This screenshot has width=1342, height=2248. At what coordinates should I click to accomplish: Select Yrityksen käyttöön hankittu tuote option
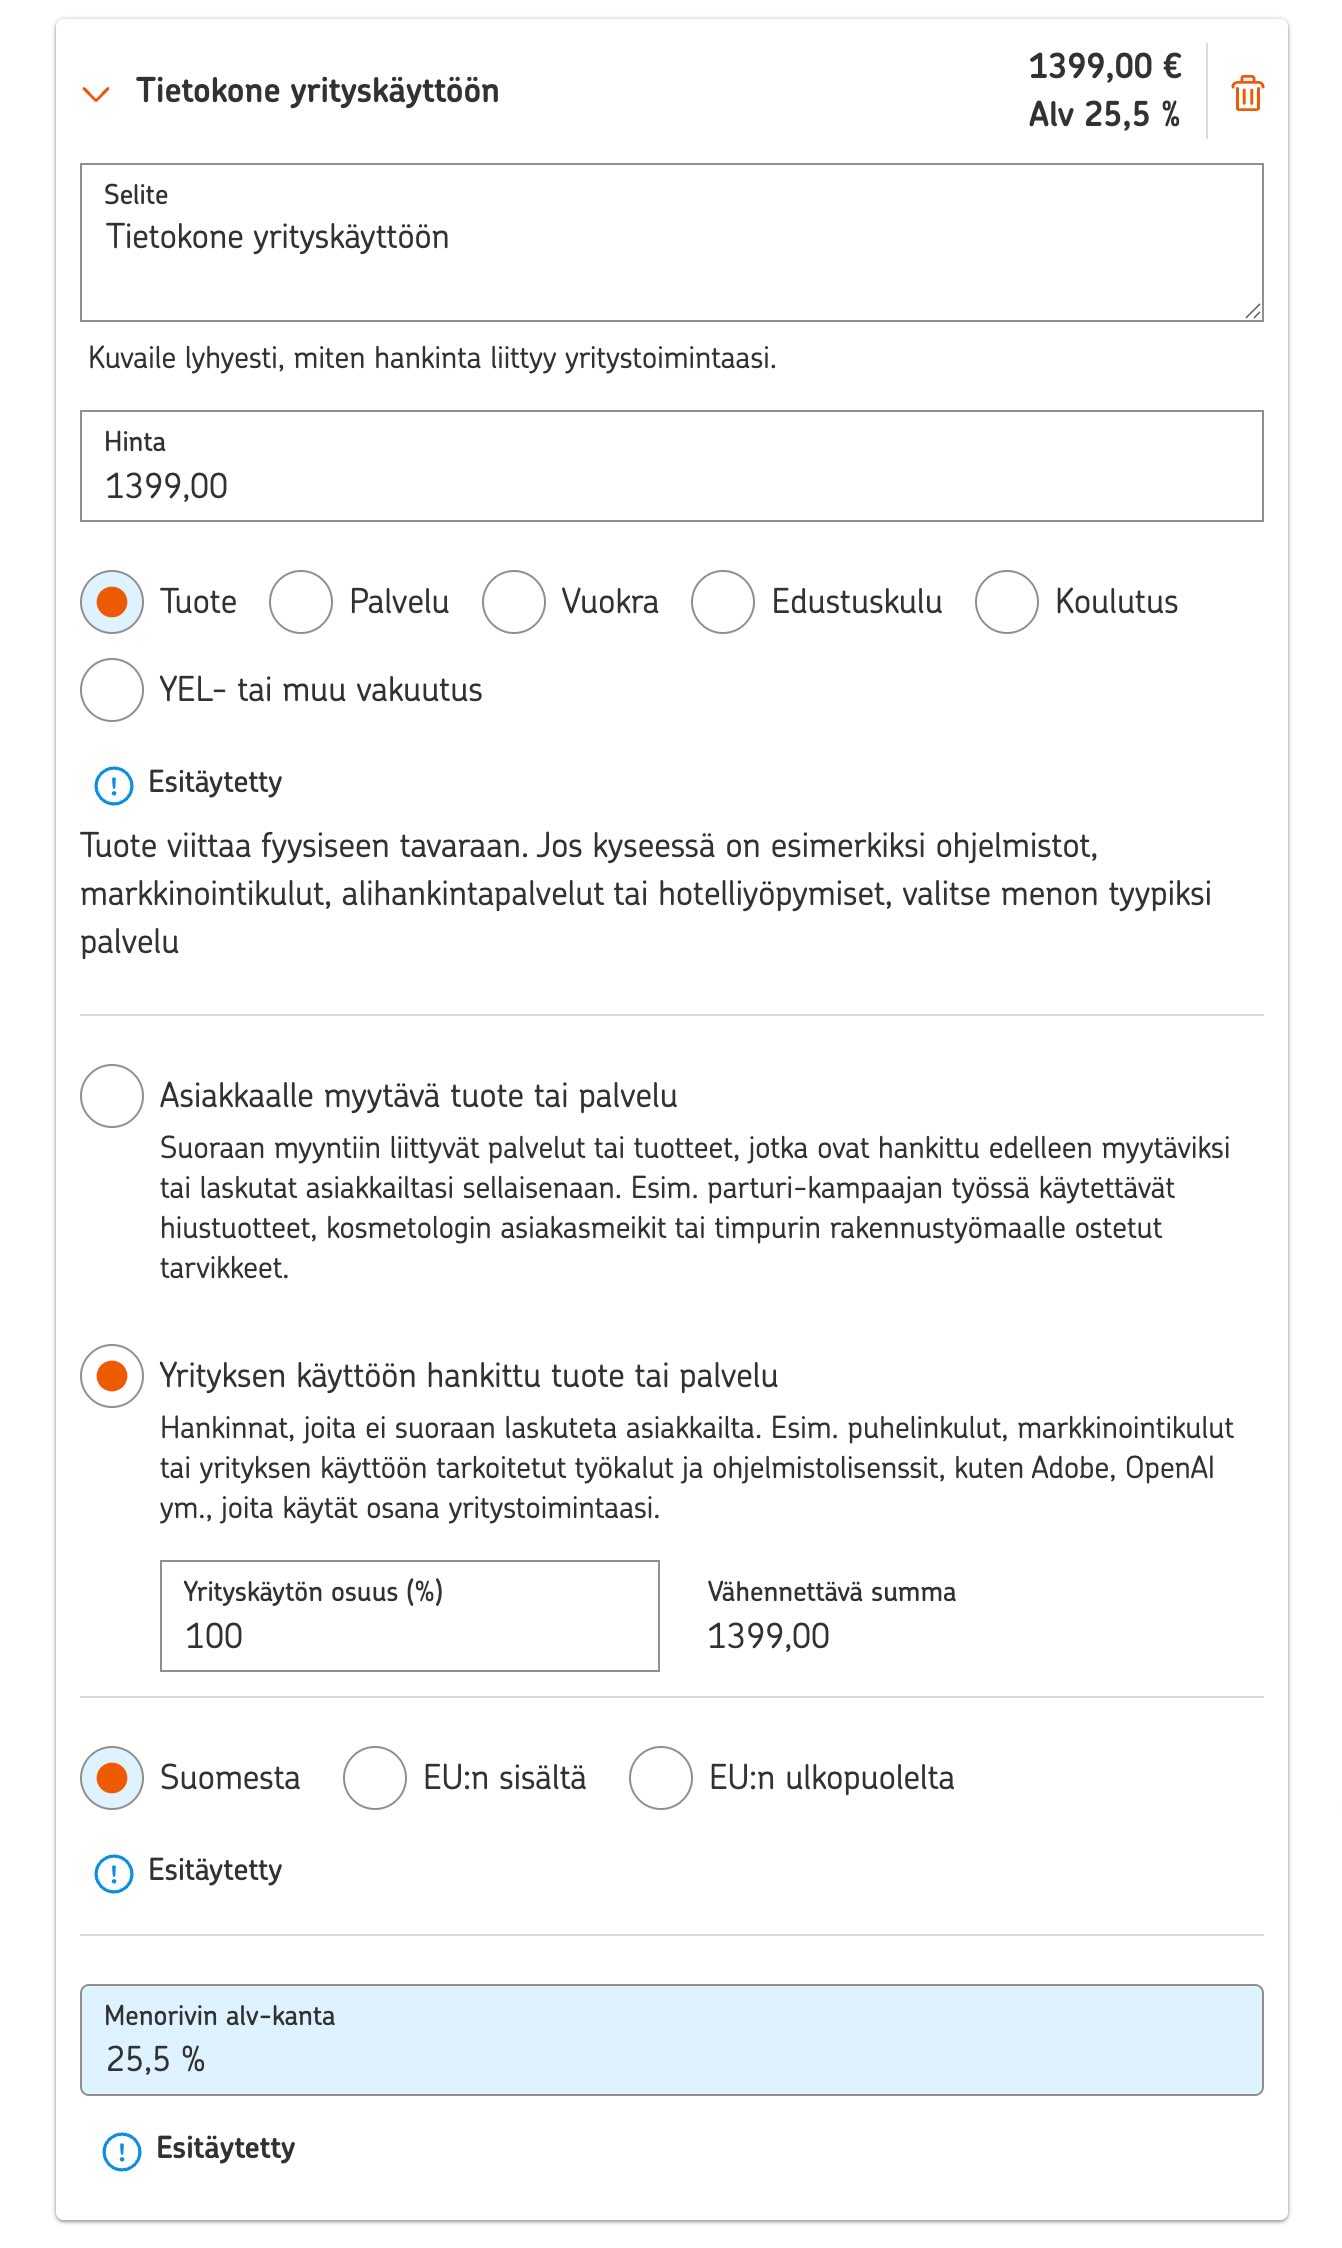(112, 1376)
